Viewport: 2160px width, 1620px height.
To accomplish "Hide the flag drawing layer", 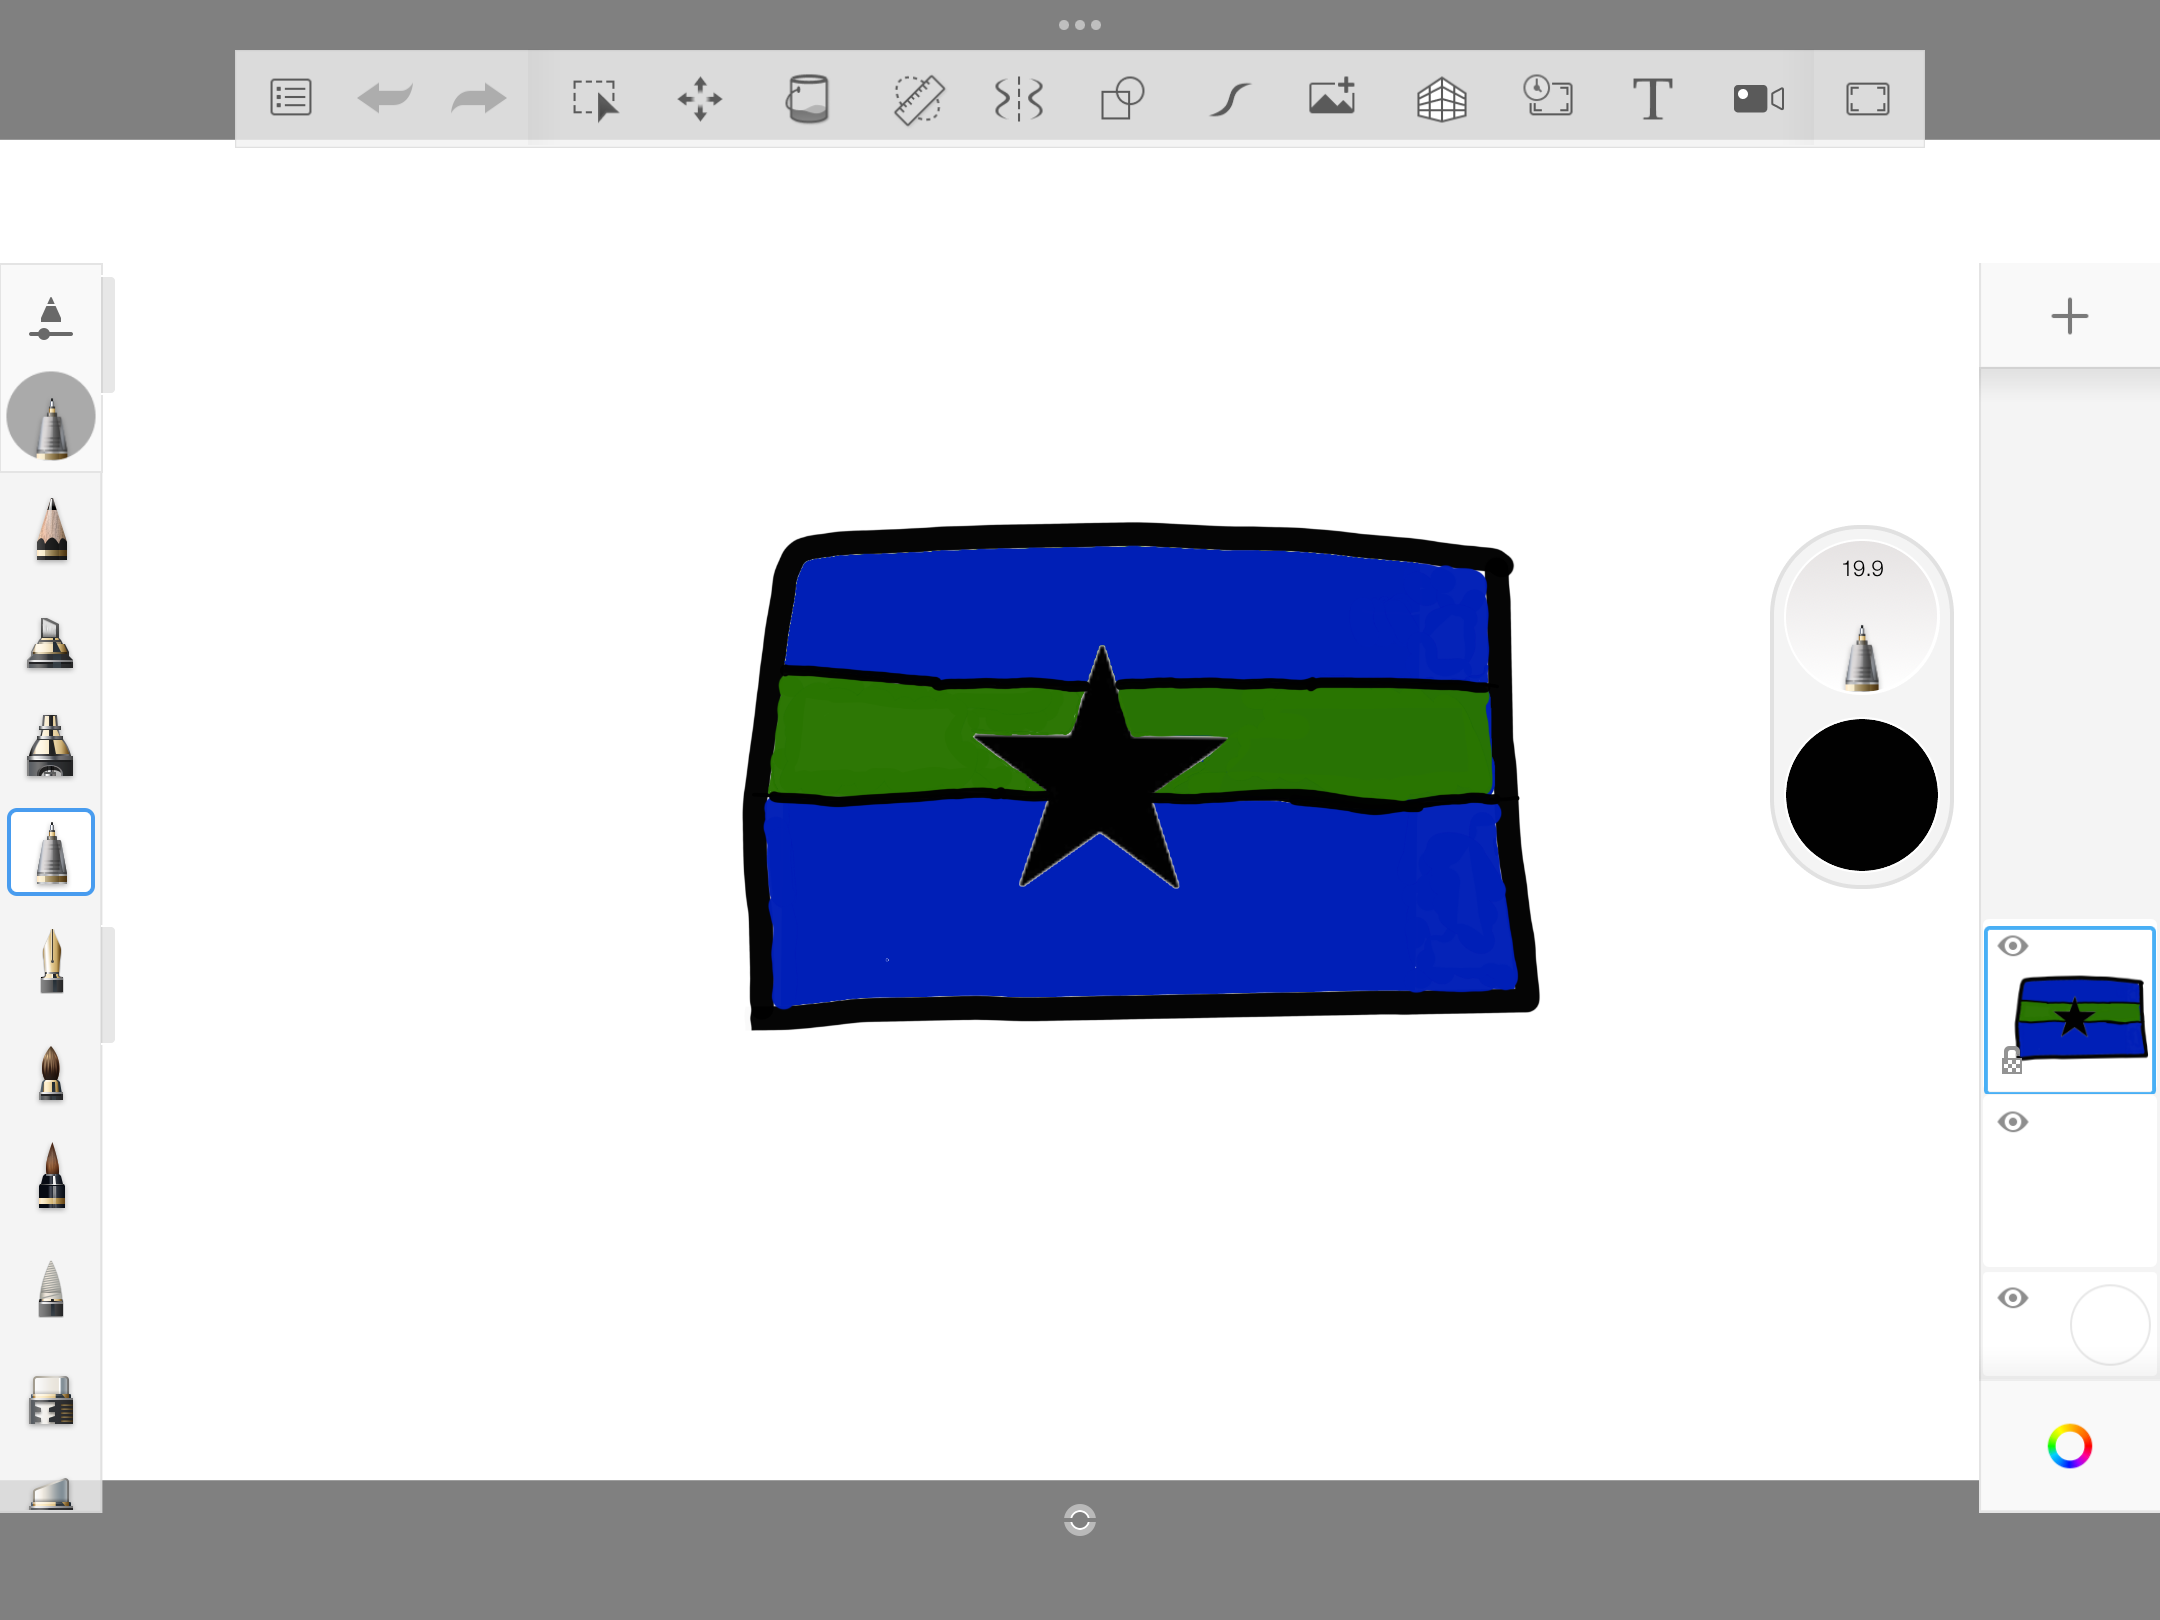I will click(2013, 946).
